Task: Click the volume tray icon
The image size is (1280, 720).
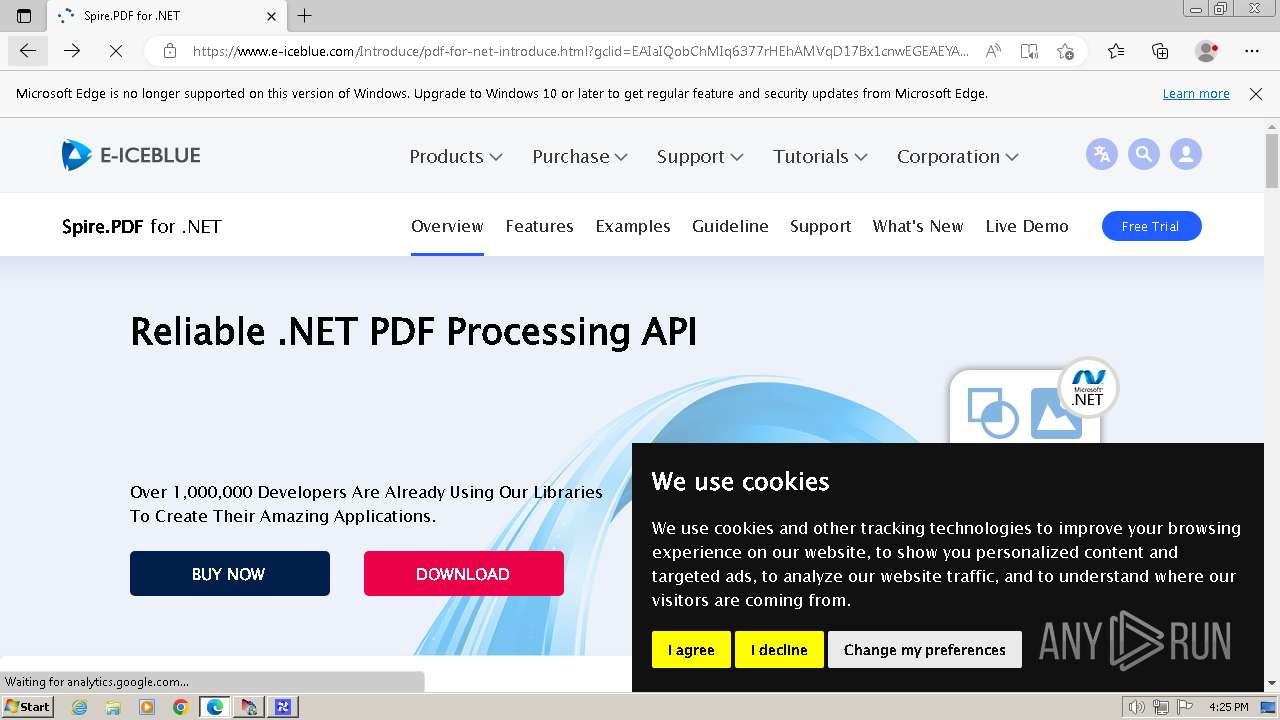Action: pyautogui.click(x=1136, y=707)
